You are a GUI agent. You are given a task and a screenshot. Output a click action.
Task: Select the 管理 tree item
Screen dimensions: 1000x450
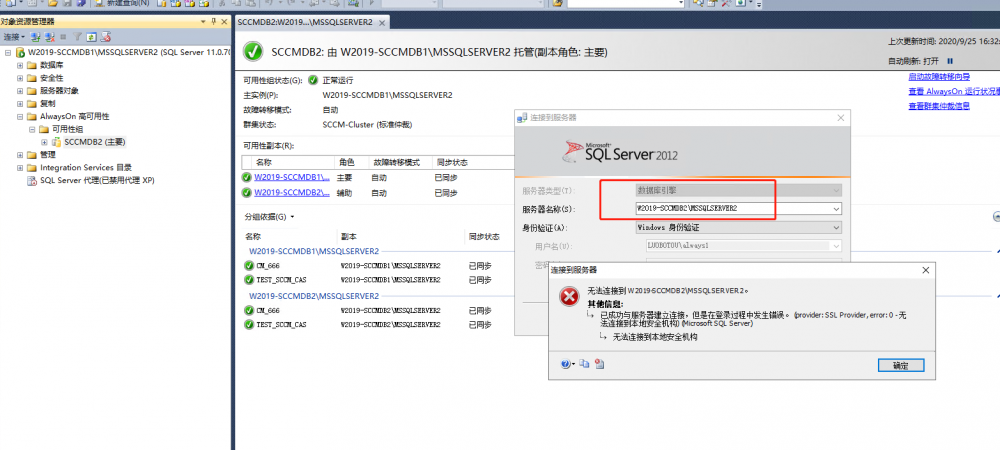pos(48,155)
